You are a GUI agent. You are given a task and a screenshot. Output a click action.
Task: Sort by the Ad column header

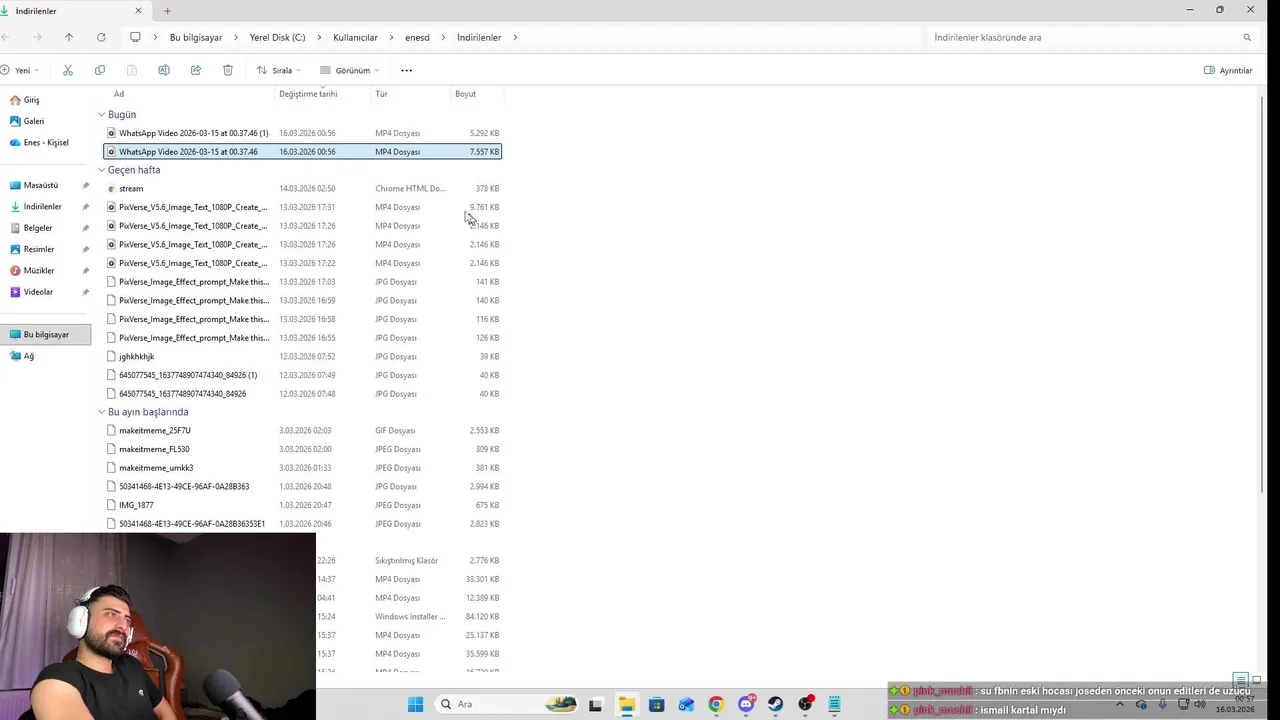(x=119, y=94)
